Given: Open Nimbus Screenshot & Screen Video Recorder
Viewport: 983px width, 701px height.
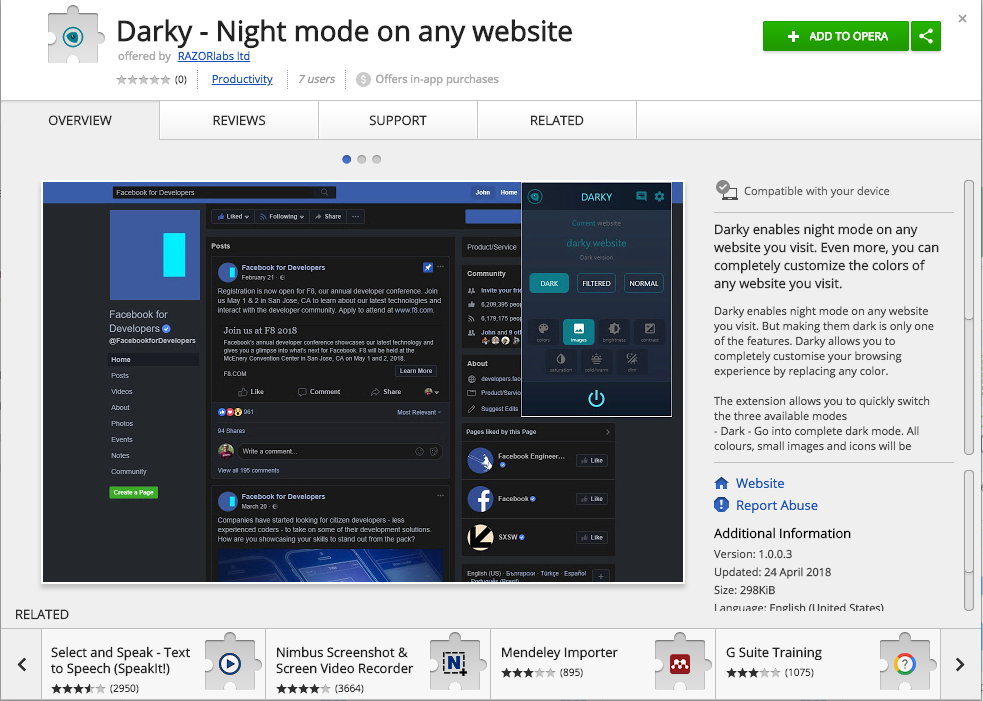Looking at the screenshot, I should pyautogui.click(x=378, y=664).
